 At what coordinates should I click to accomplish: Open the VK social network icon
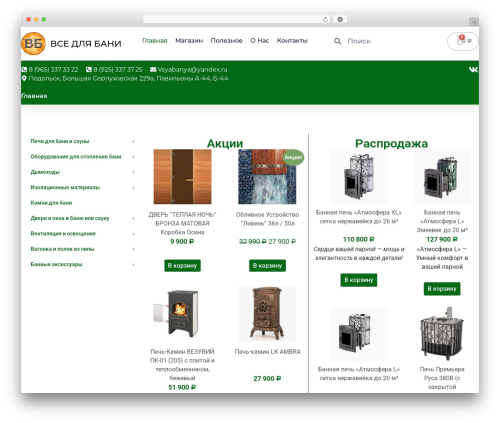(473, 69)
